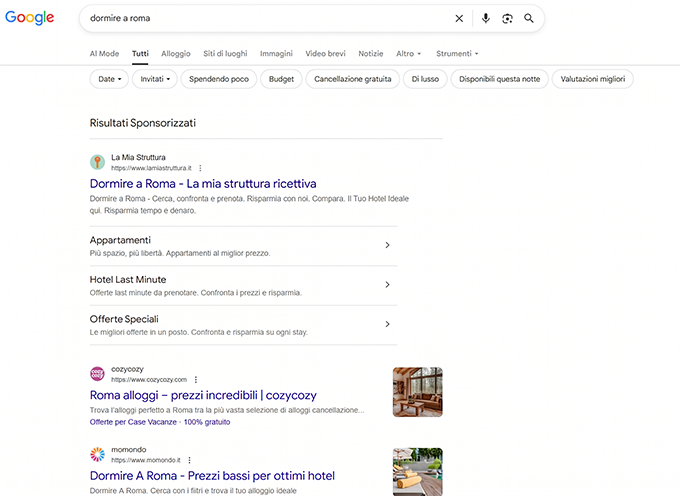Click La Mia Struttura favicon
Screen dimensions: 680x496
coord(97,162)
